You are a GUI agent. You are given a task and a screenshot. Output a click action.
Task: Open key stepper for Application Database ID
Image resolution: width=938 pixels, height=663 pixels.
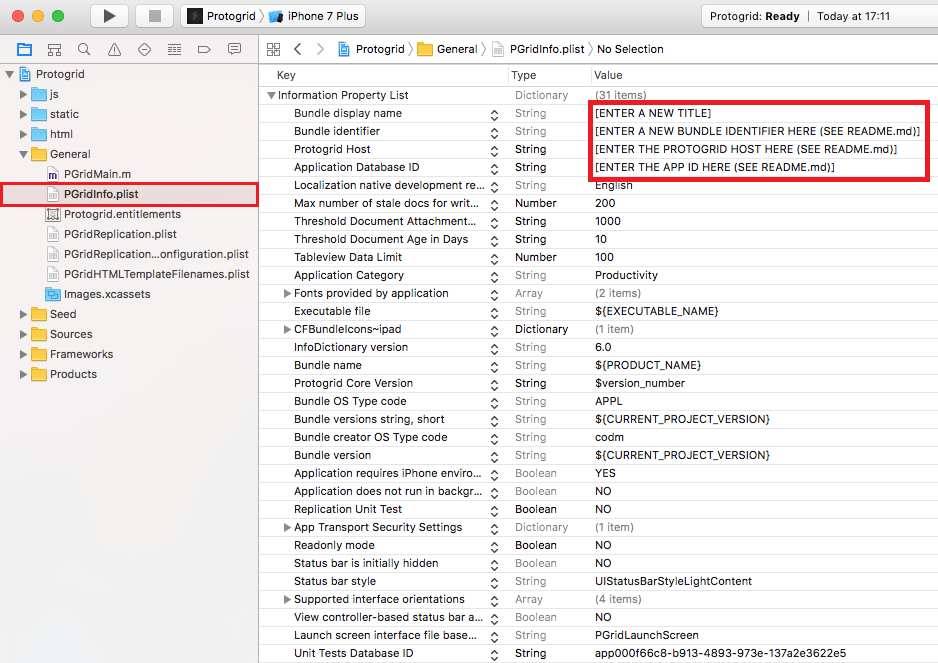click(x=494, y=168)
